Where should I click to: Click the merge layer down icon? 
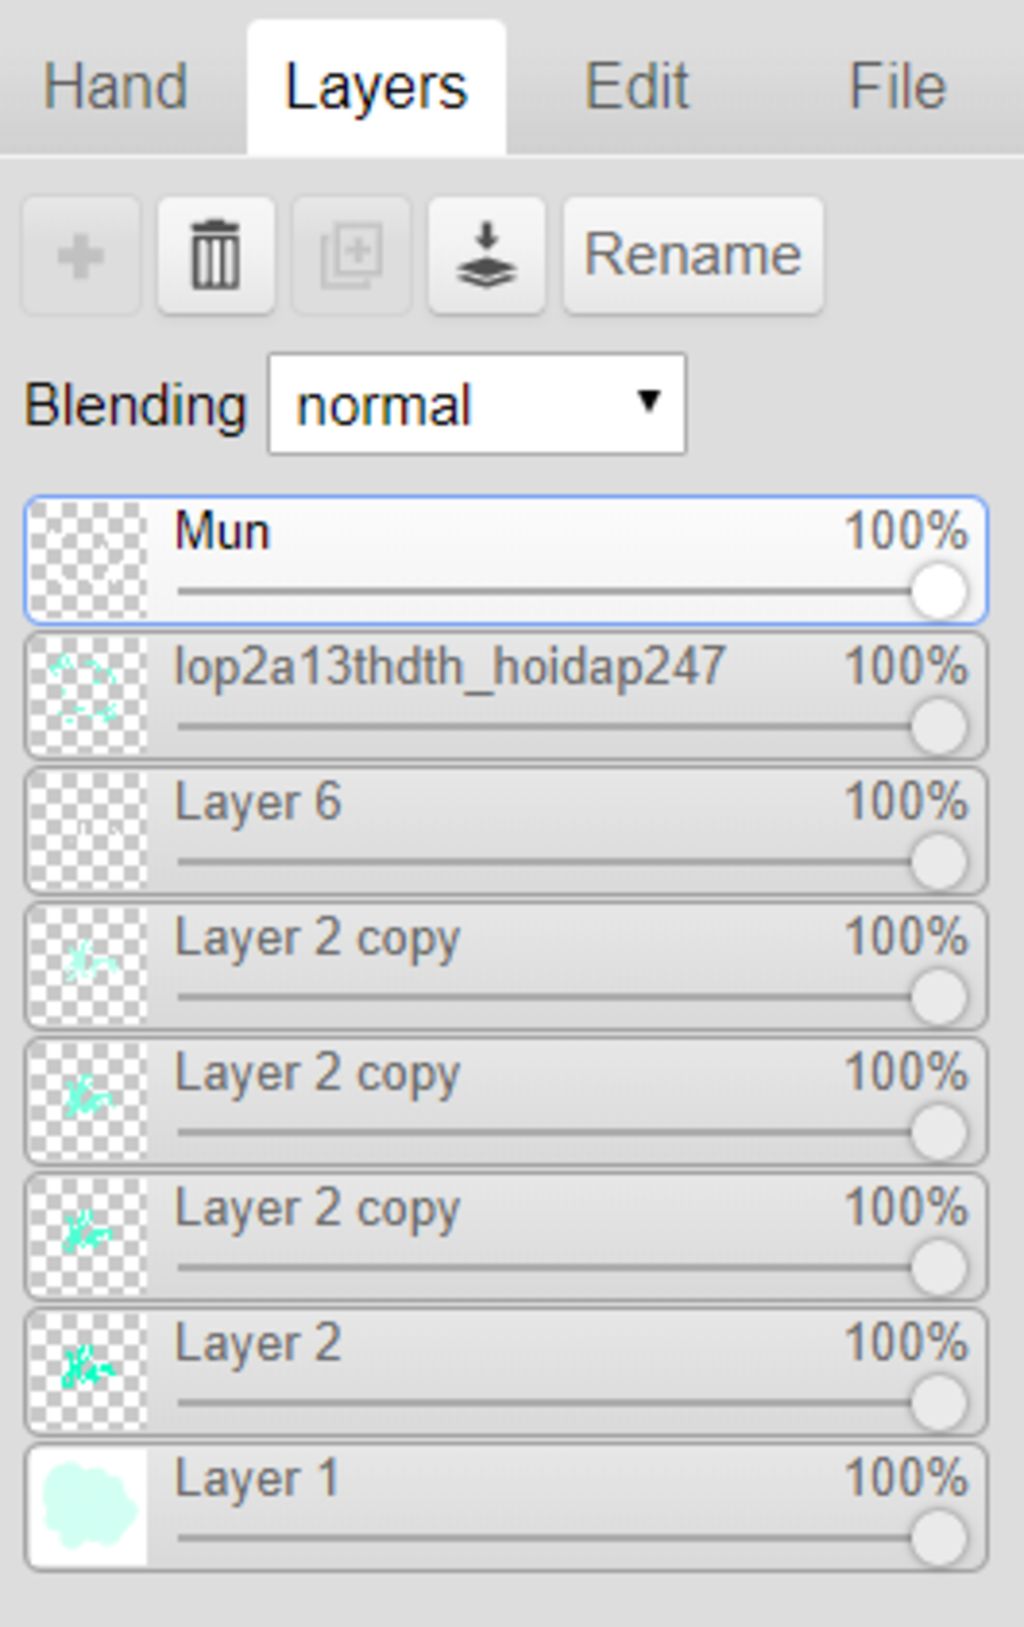pyautogui.click(x=486, y=256)
